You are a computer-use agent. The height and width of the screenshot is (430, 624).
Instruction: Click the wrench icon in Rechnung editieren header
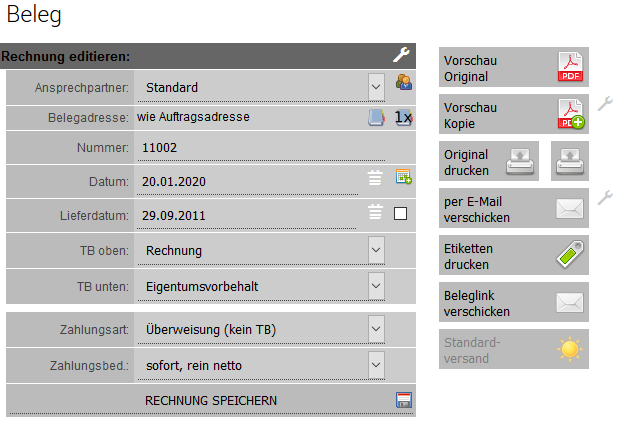pos(401,56)
